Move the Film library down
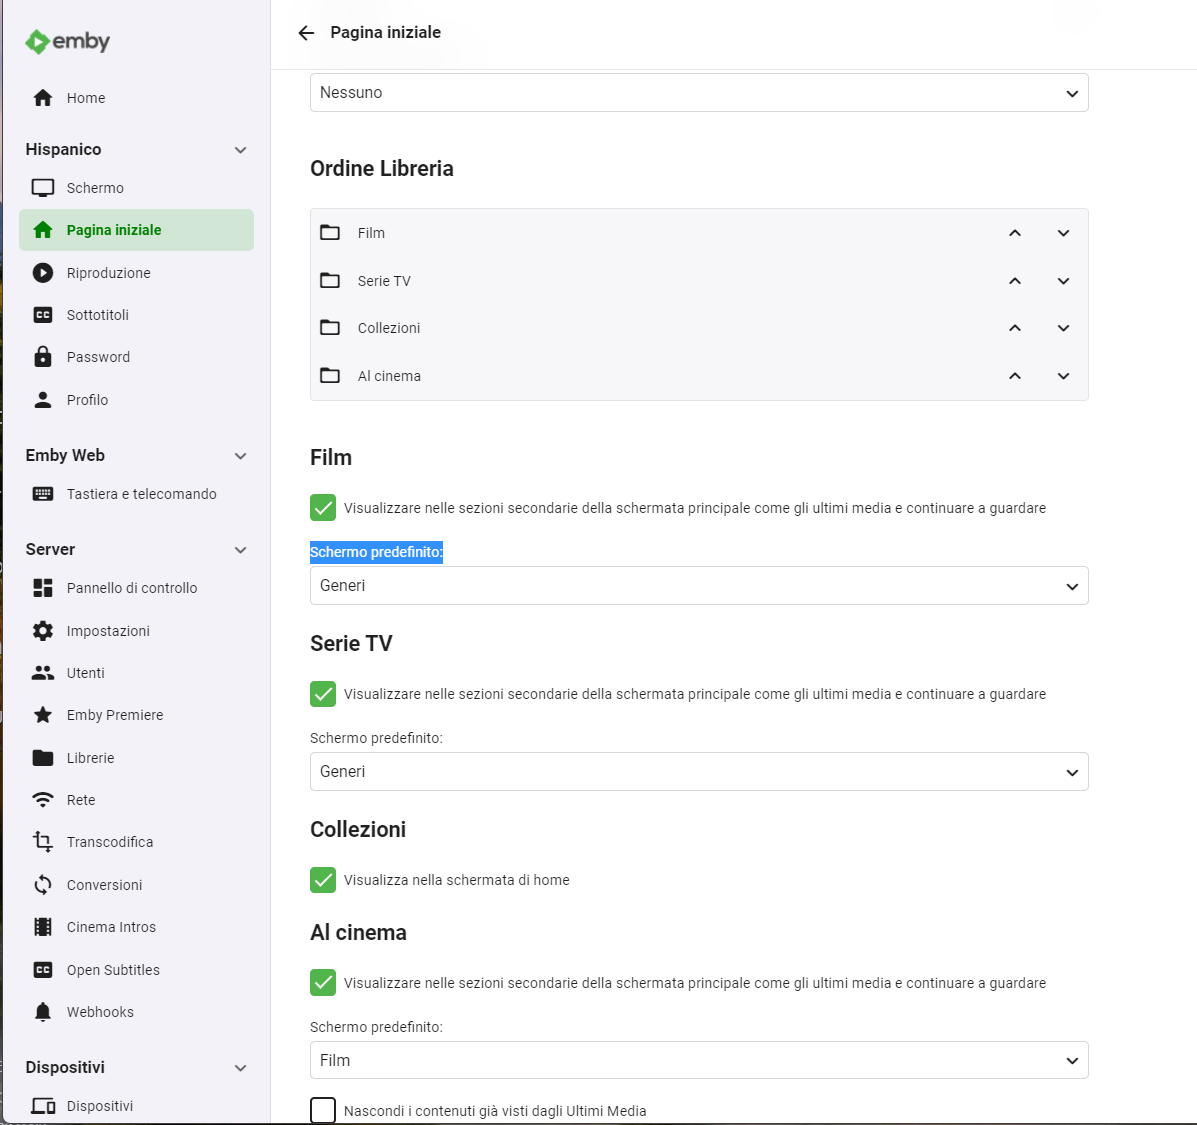 click(1063, 233)
